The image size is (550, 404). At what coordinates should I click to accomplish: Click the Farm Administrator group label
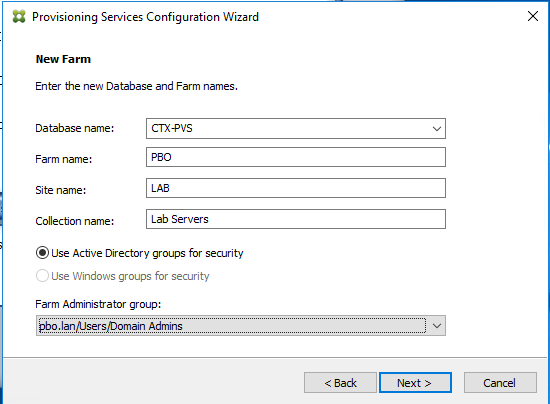coord(98,304)
